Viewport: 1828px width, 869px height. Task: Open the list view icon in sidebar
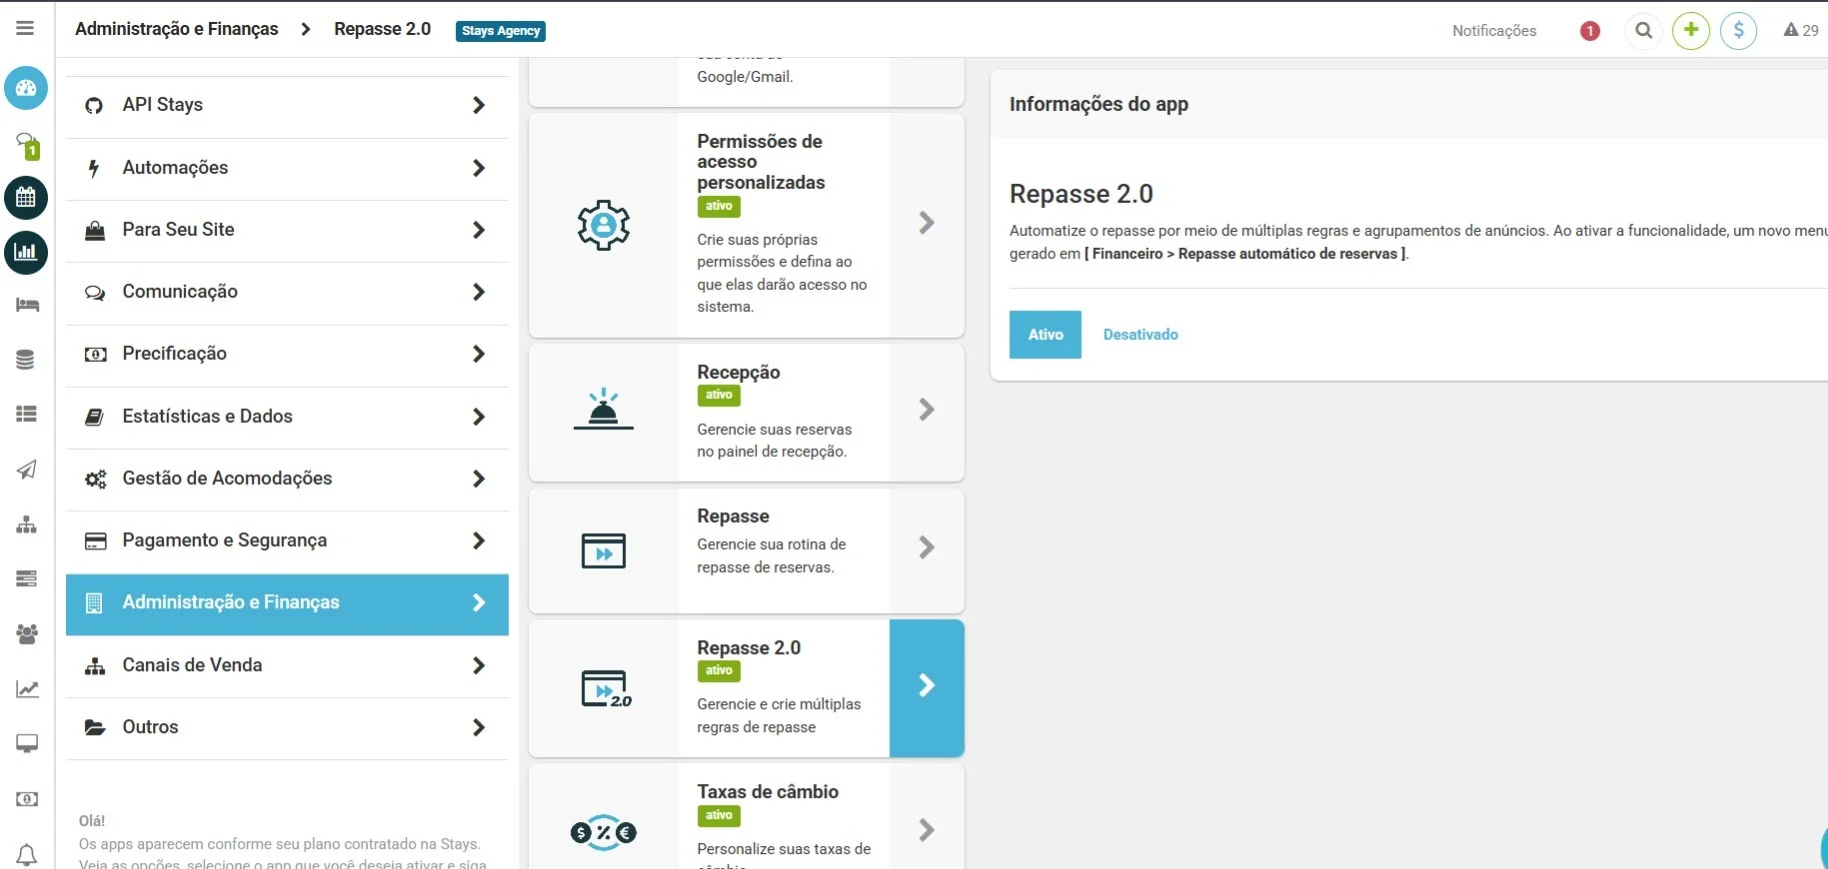pyautogui.click(x=27, y=414)
